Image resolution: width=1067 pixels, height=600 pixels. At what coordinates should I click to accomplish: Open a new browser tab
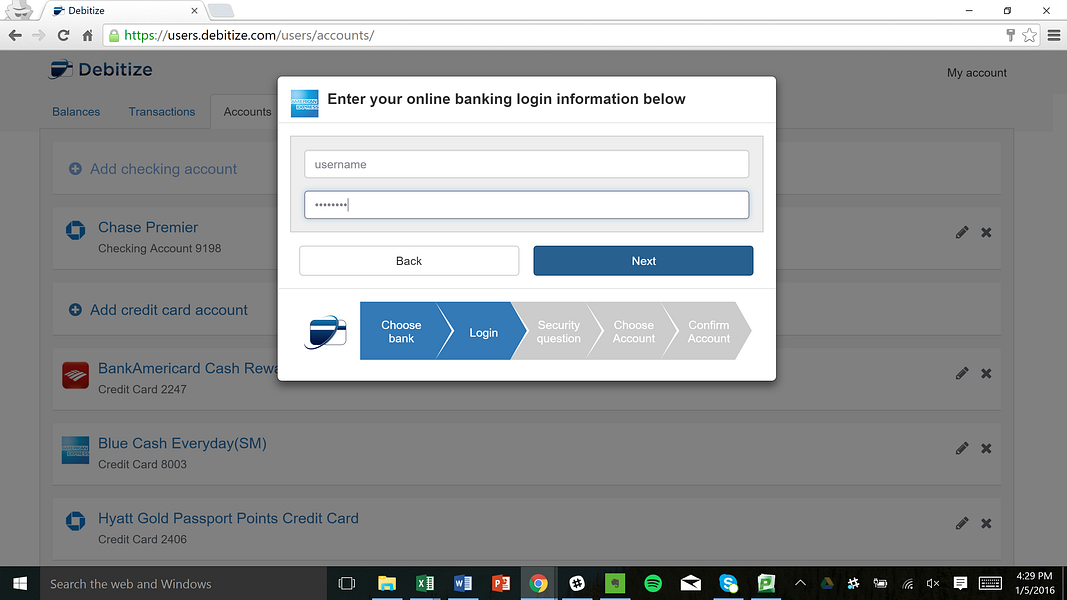pyautogui.click(x=220, y=10)
